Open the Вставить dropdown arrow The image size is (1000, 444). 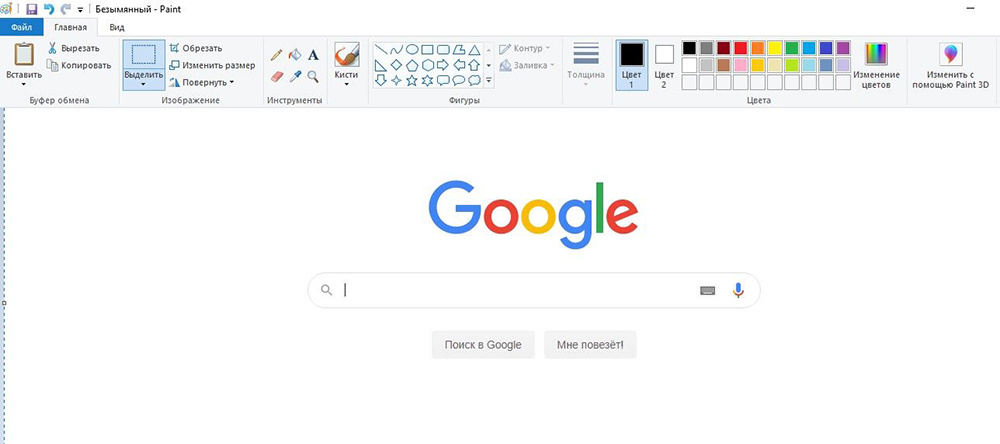pyautogui.click(x=24, y=84)
